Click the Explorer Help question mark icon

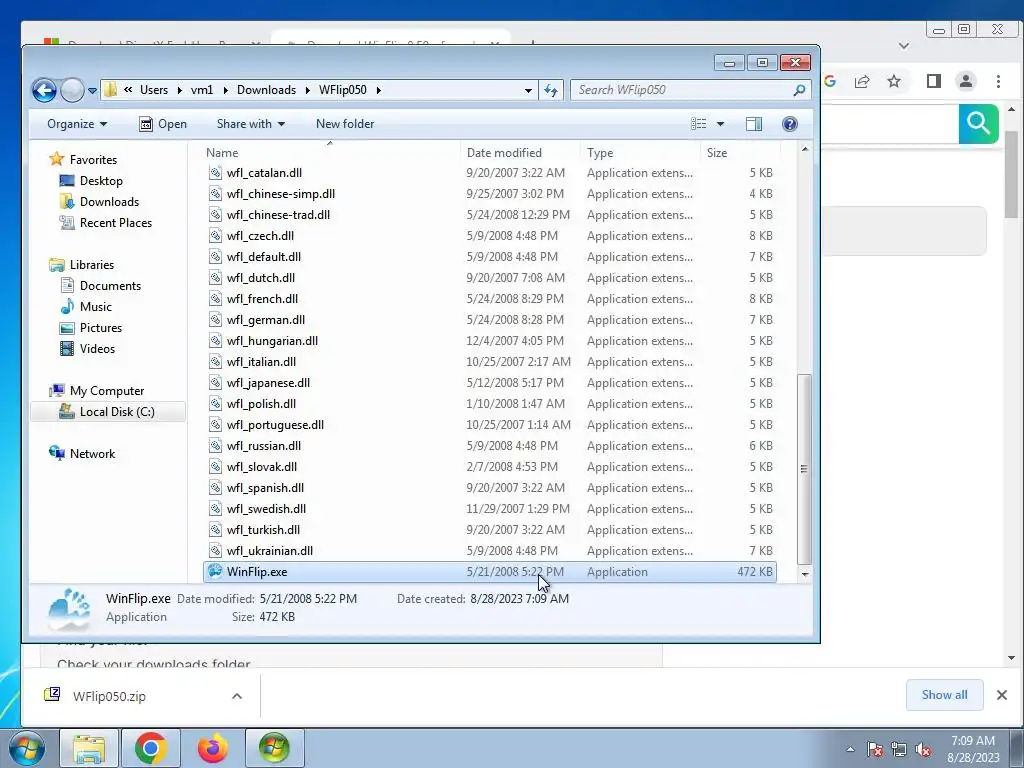pos(790,124)
